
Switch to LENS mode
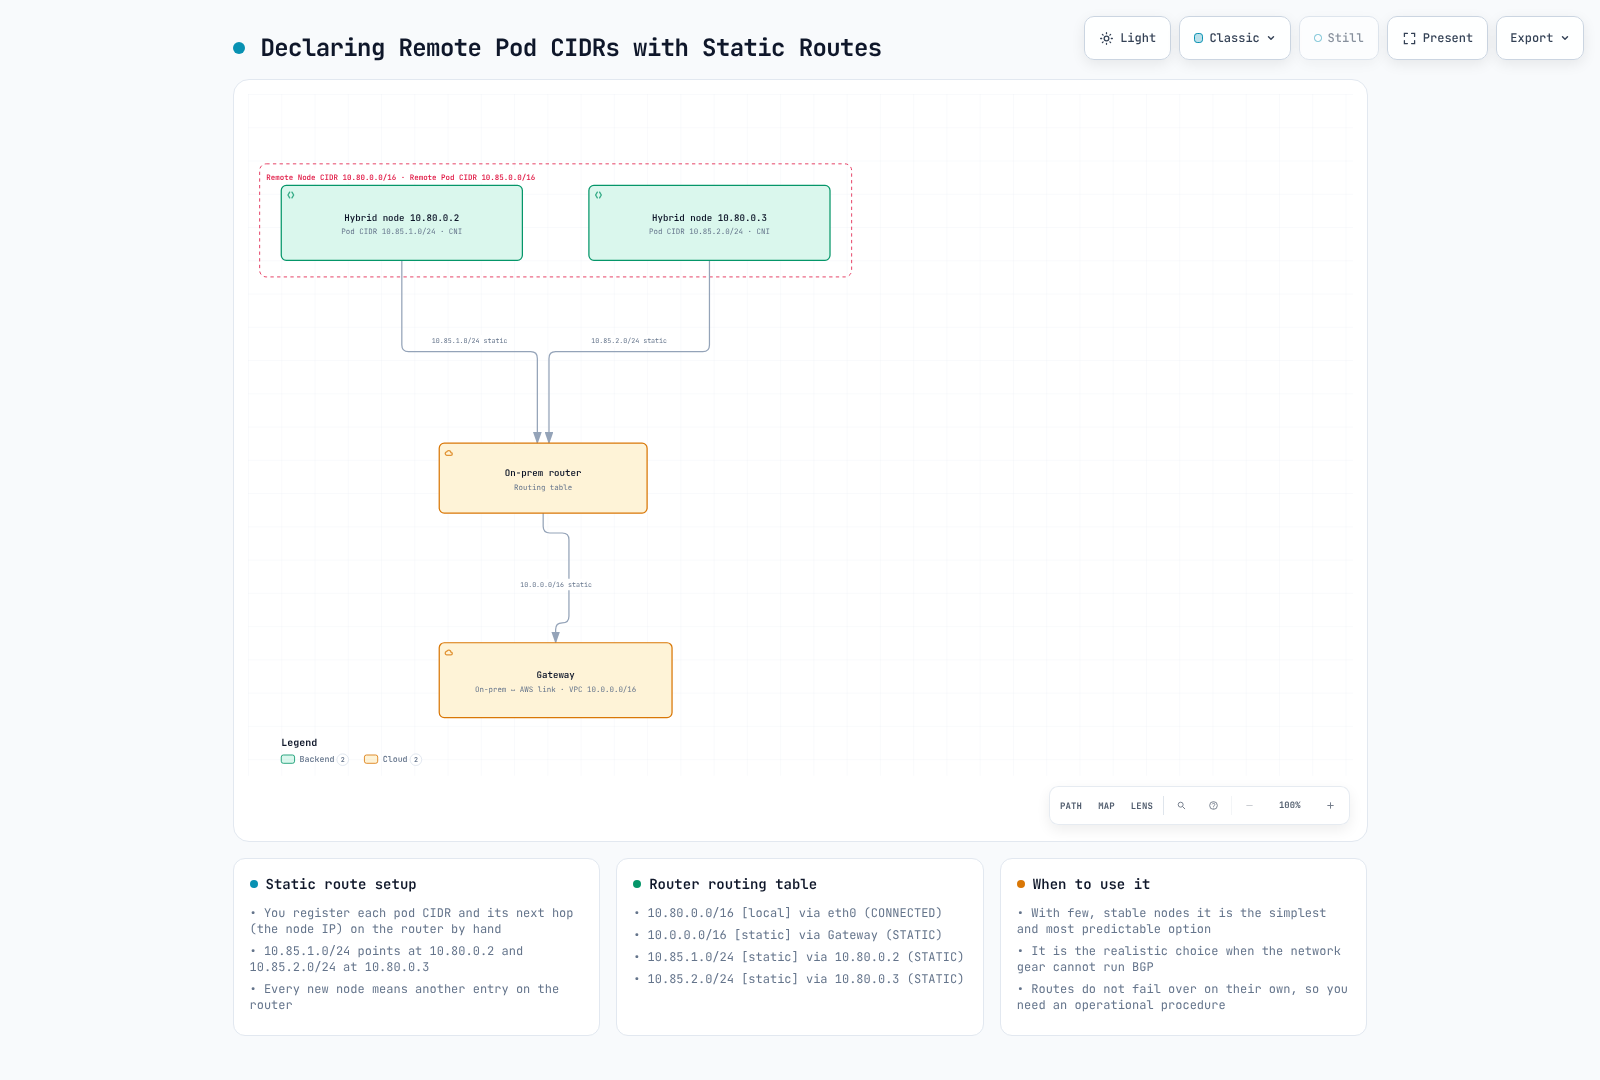(1142, 806)
